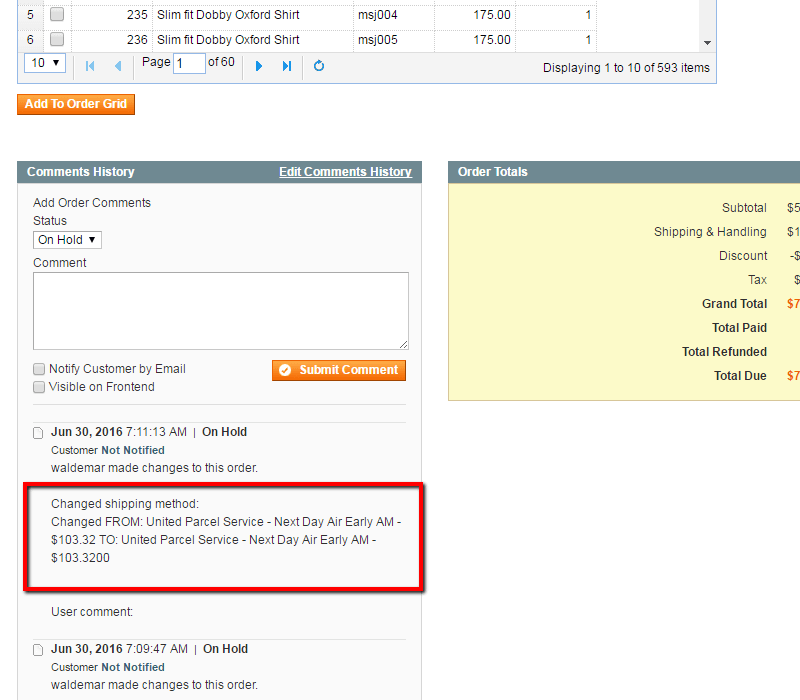Open Edit Comments History link
The height and width of the screenshot is (700, 800).
(345, 172)
